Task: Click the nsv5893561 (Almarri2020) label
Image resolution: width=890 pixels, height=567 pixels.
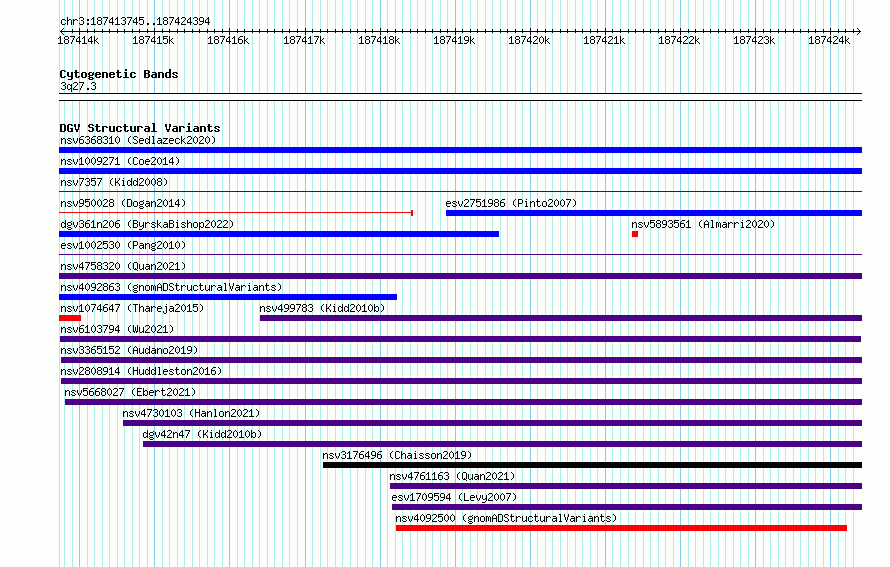Action: [x=703, y=224]
